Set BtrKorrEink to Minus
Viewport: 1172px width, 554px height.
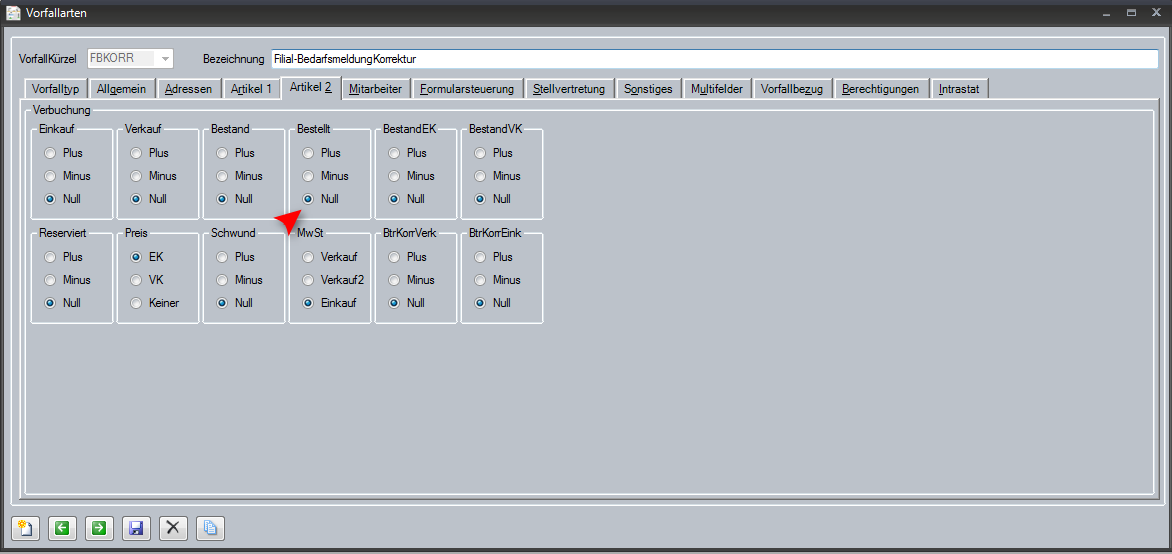(x=481, y=280)
